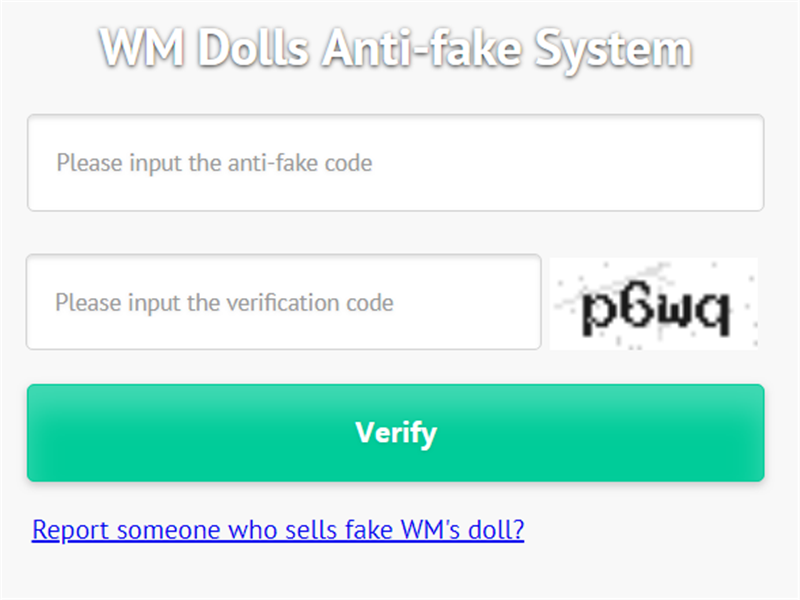Click the WM Dolls Anti-fake System heading
Image resolution: width=800 pixels, height=600 pixels.
point(396,49)
